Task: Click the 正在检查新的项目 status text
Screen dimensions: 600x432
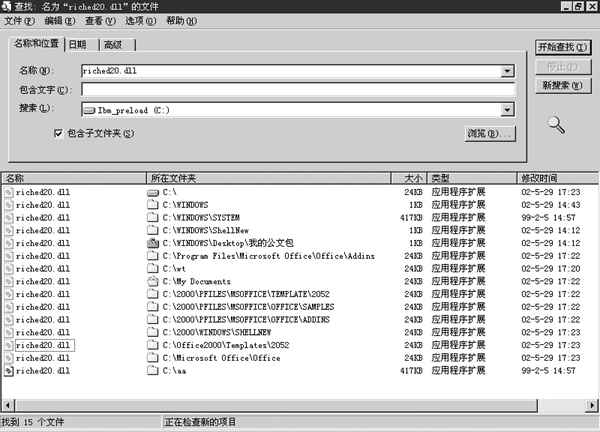Action: [x=200, y=422]
